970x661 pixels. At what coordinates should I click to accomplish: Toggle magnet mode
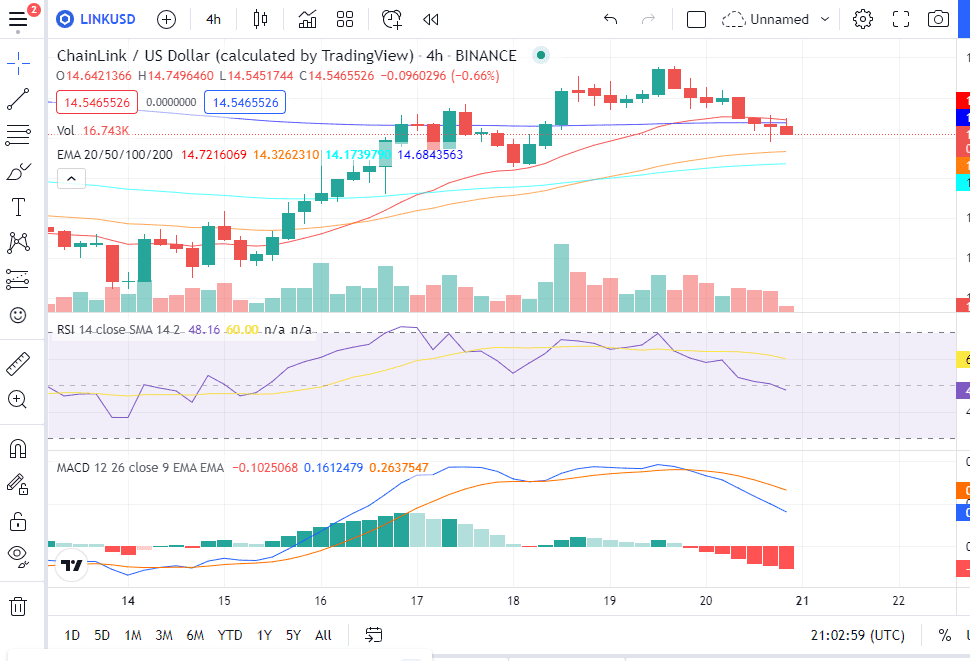(18, 448)
